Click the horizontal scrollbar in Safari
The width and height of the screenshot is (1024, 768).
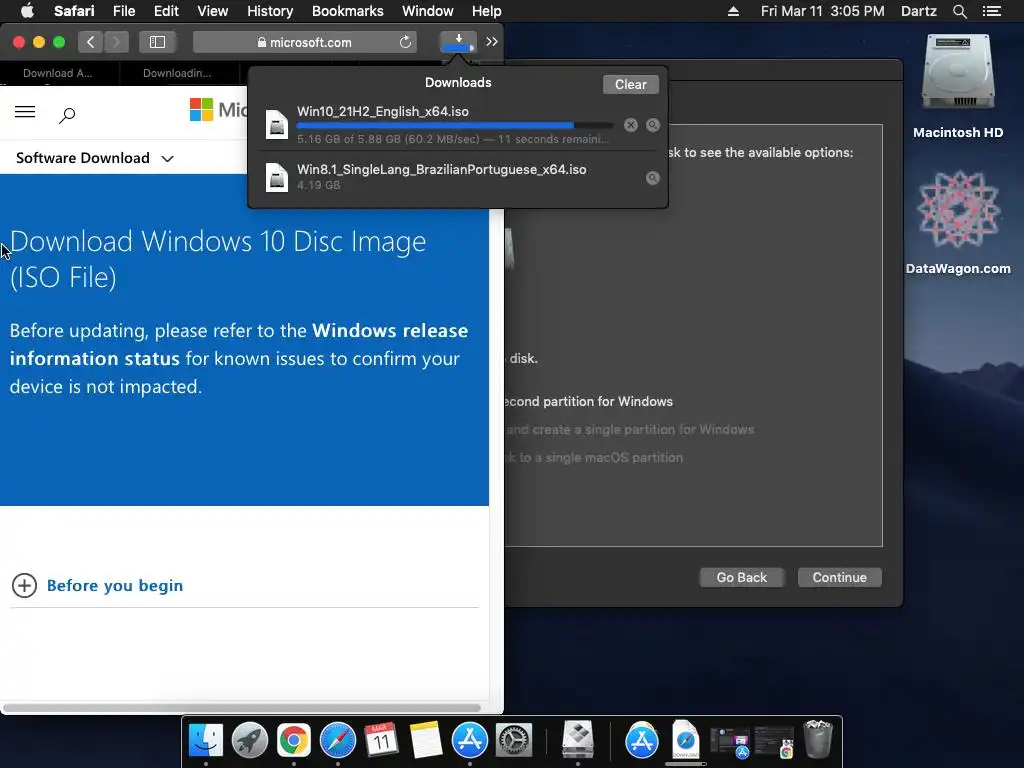coord(242,708)
